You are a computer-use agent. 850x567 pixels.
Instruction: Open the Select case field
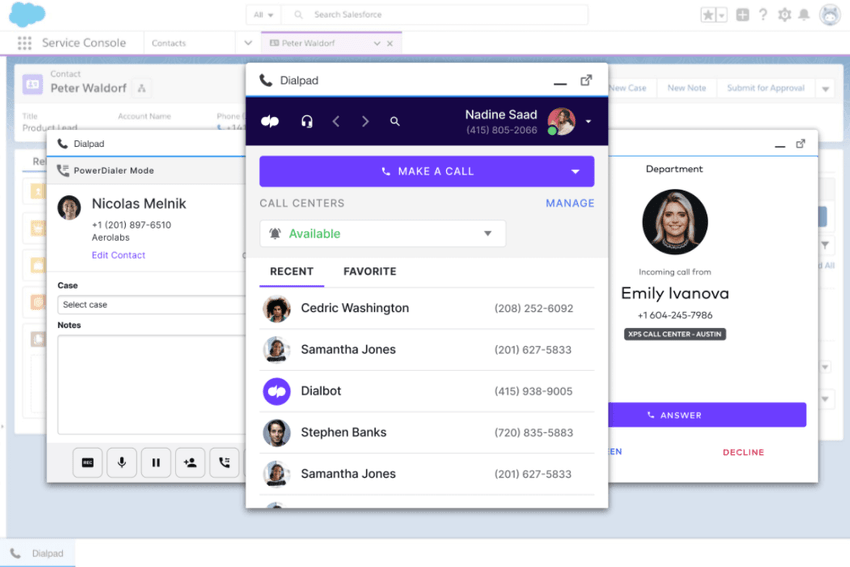point(151,305)
